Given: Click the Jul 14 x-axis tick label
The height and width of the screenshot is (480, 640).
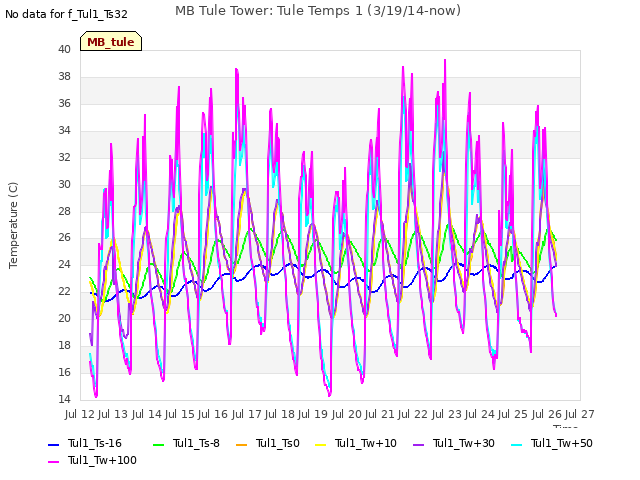Looking at the screenshot, I should [x=147, y=414].
